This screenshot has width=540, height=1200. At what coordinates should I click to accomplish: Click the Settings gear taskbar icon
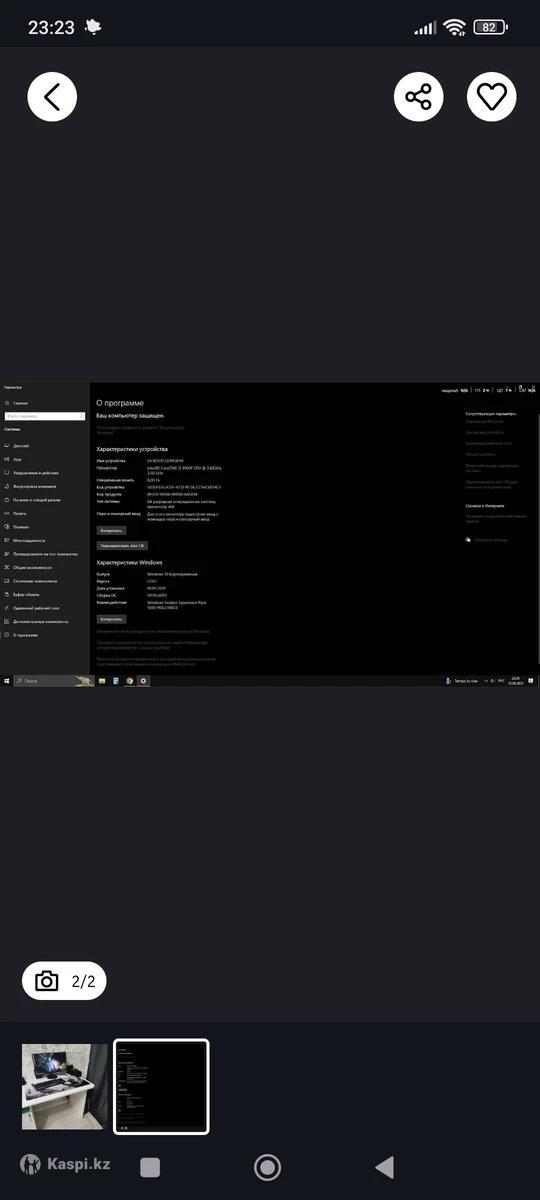pyautogui.click(x=144, y=680)
